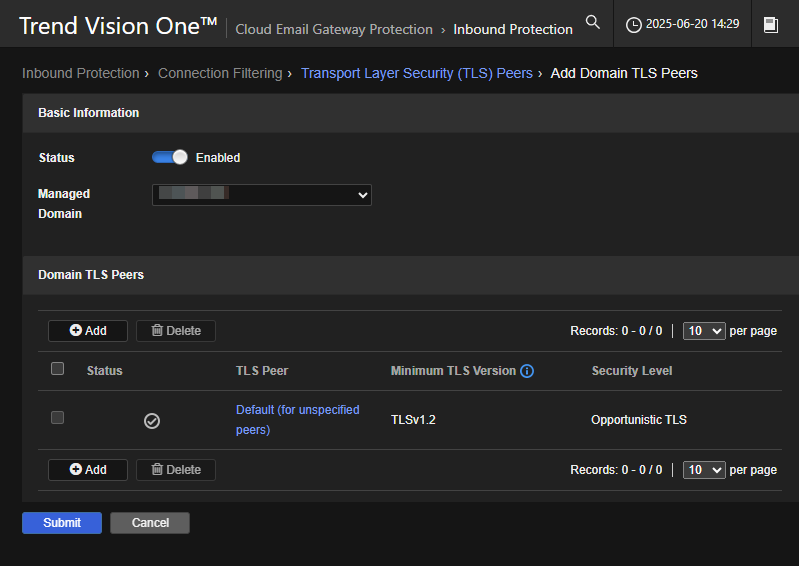799x566 pixels.
Task: Click the Minimum TLS Version info icon
Action: 527,371
